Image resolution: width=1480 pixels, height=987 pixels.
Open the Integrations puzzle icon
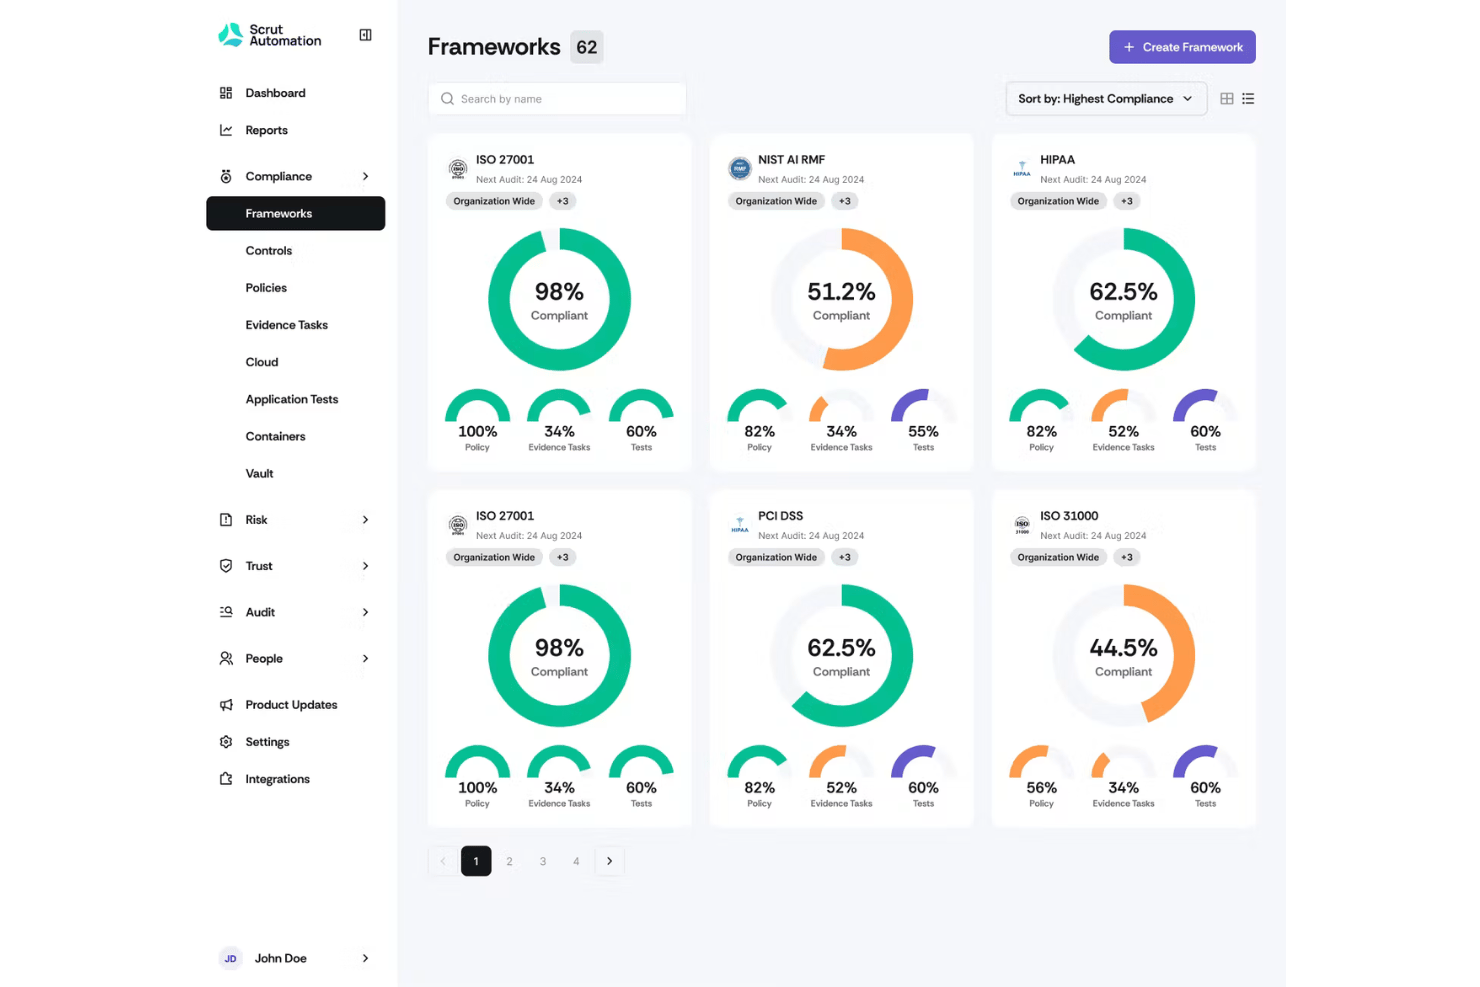226,779
